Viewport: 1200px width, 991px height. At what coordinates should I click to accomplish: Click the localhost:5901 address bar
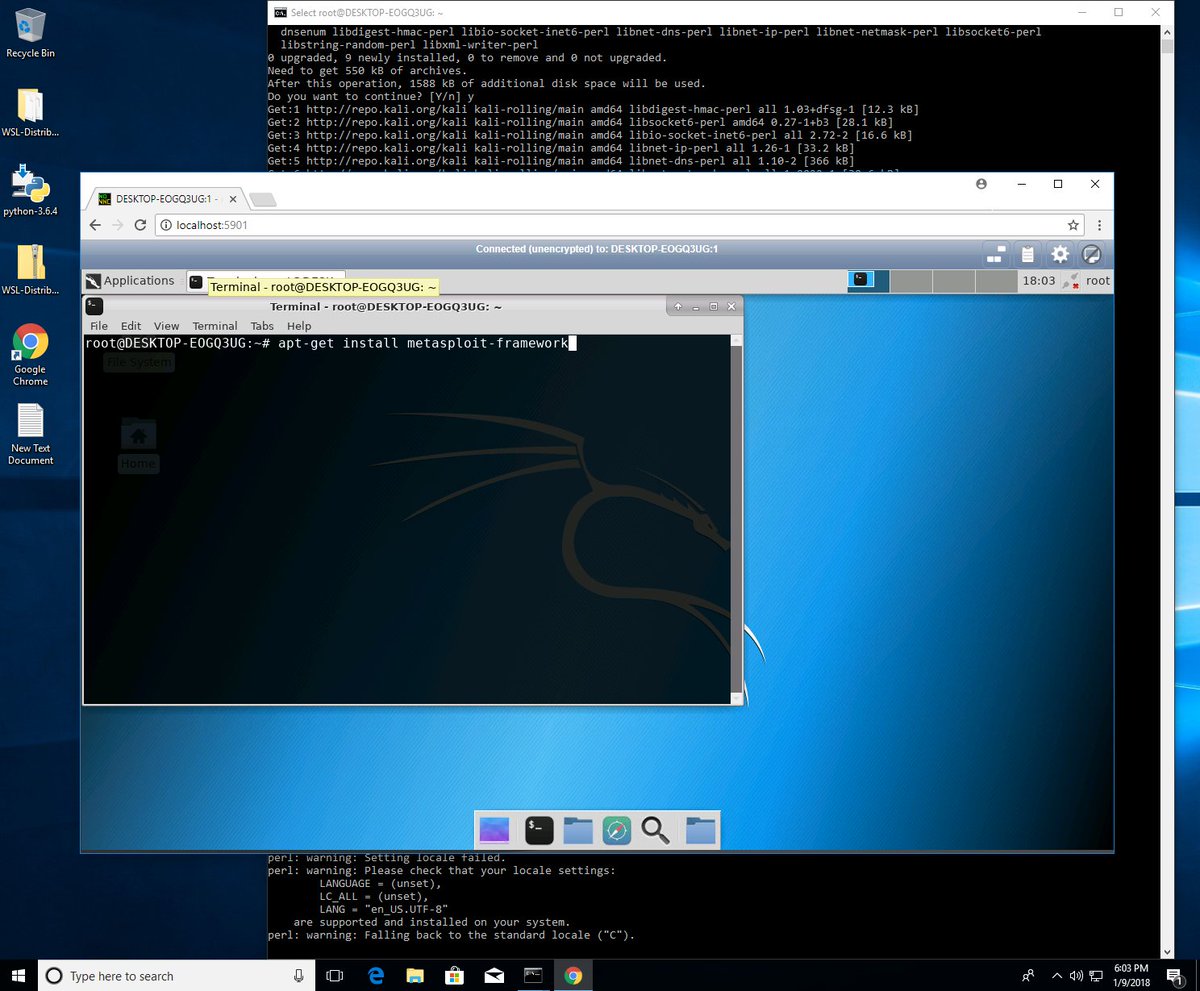(x=620, y=225)
